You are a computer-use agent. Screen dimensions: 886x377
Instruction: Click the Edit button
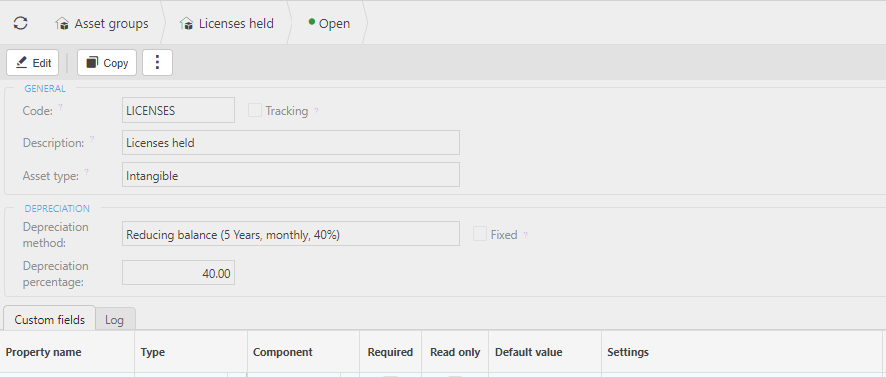pyautogui.click(x=33, y=63)
